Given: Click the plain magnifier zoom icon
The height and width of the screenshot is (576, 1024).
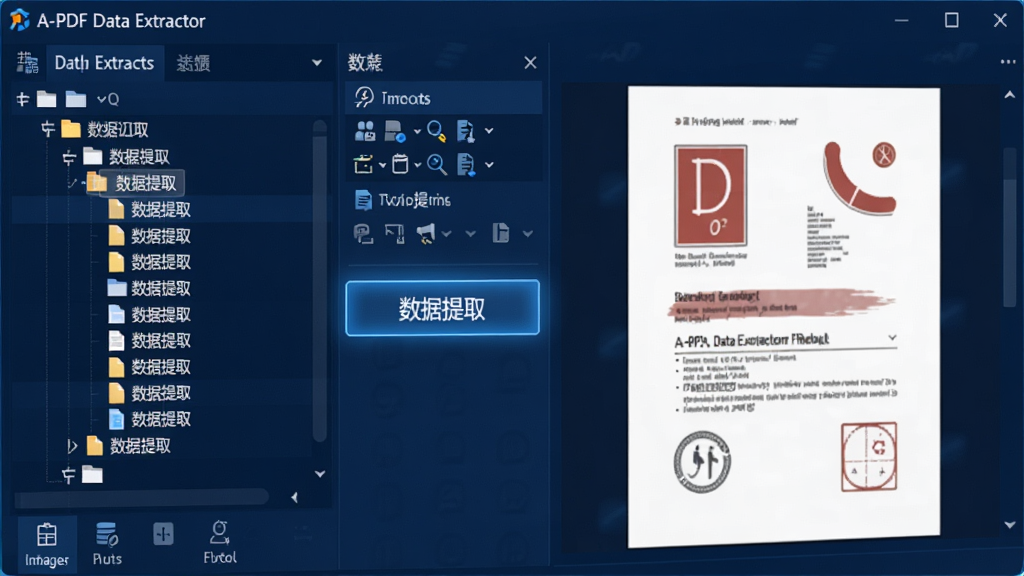Looking at the screenshot, I should [437, 165].
